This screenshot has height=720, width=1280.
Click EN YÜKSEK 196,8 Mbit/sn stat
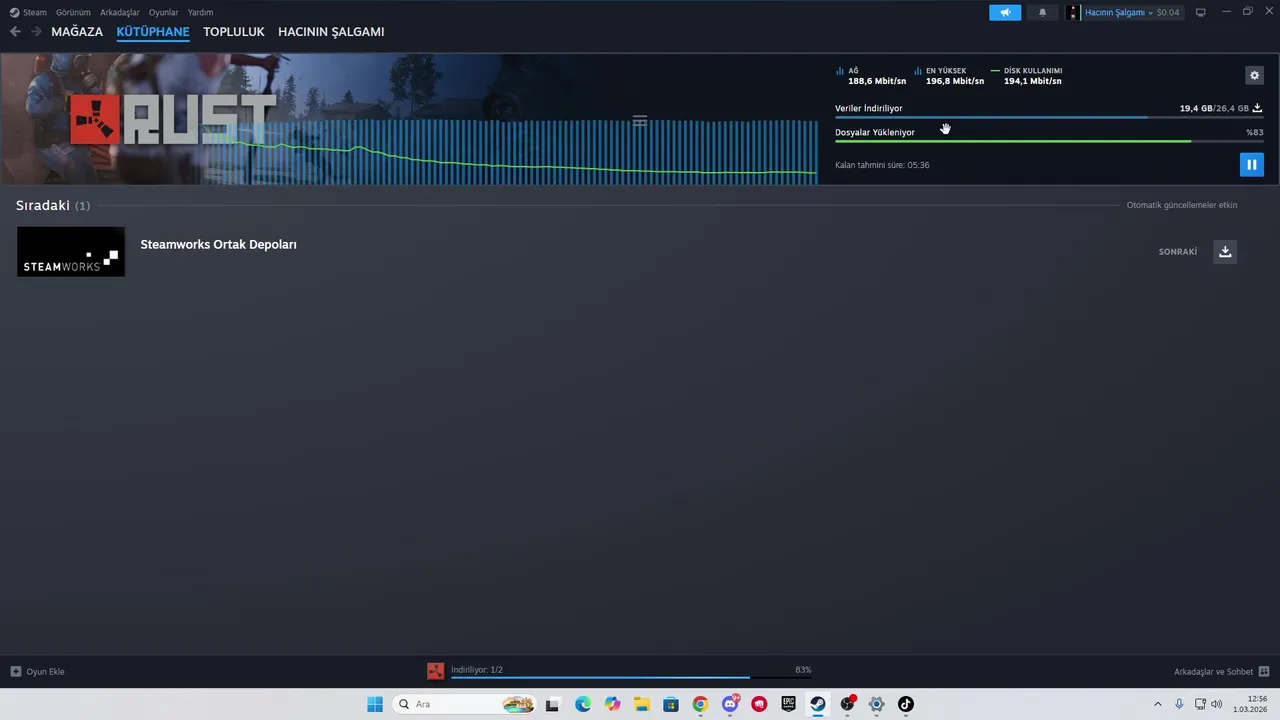tap(949, 76)
